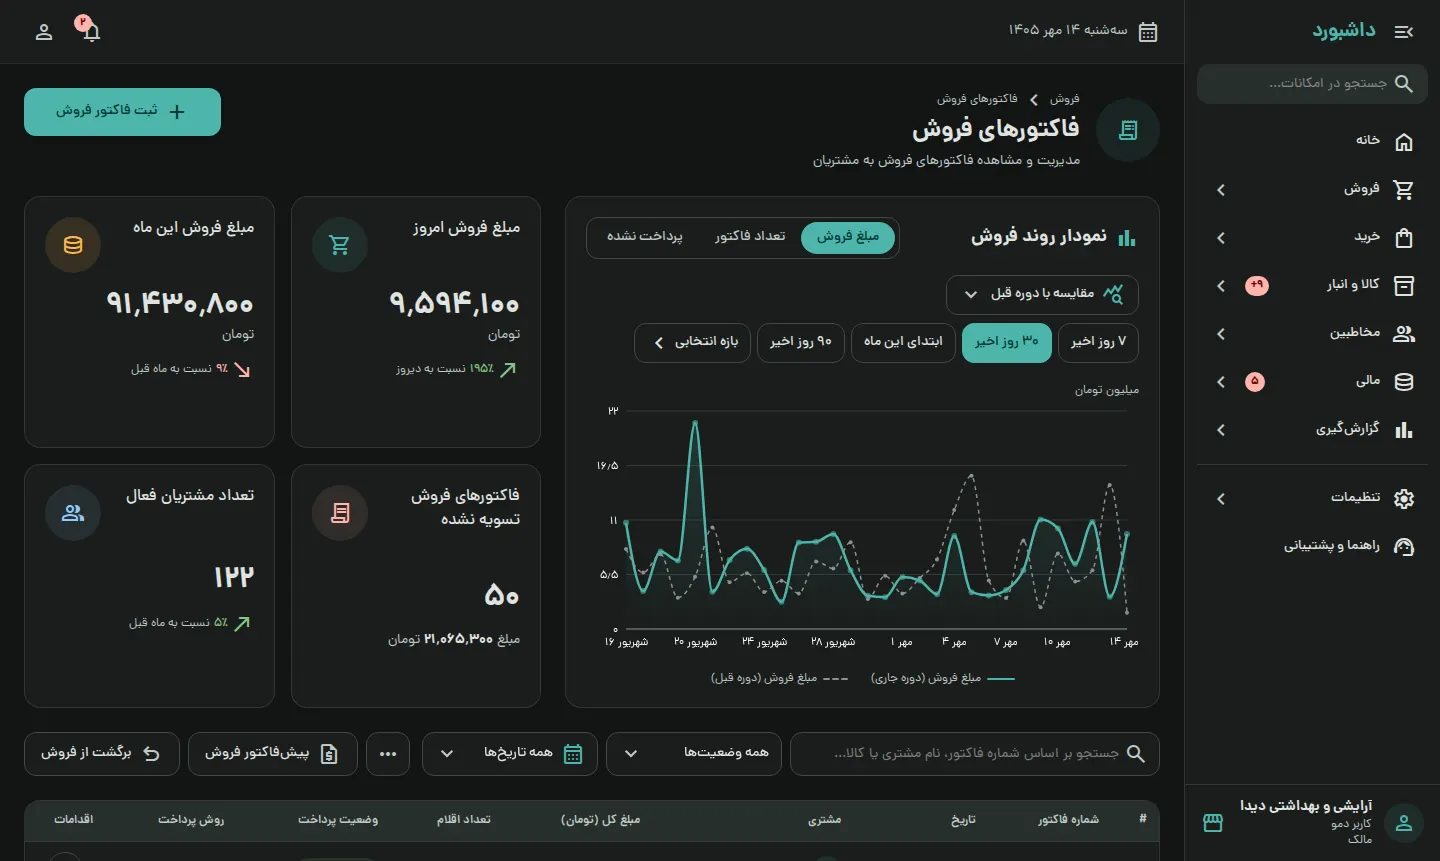Click the فروش shopping cart icon in sidebar
The width and height of the screenshot is (1440, 861).
[1404, 190]
